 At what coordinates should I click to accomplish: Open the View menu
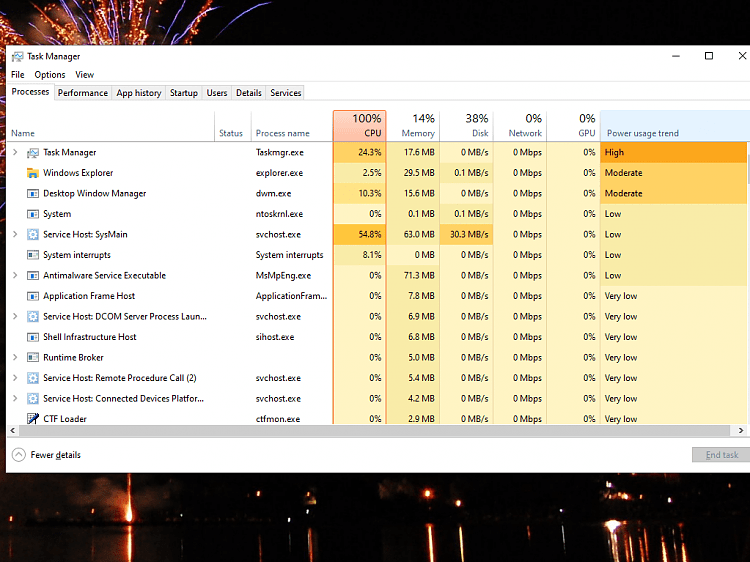click(84, 75)
